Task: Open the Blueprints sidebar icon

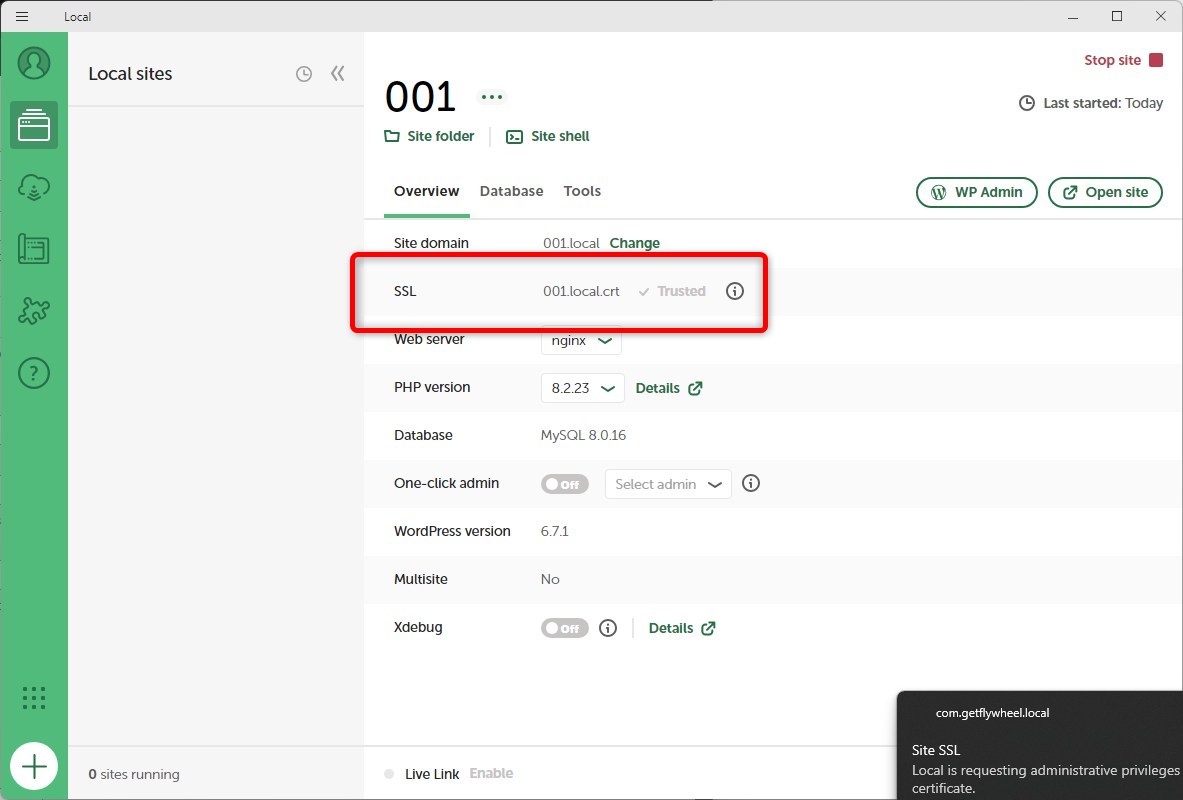Action: tap(34, 248)
